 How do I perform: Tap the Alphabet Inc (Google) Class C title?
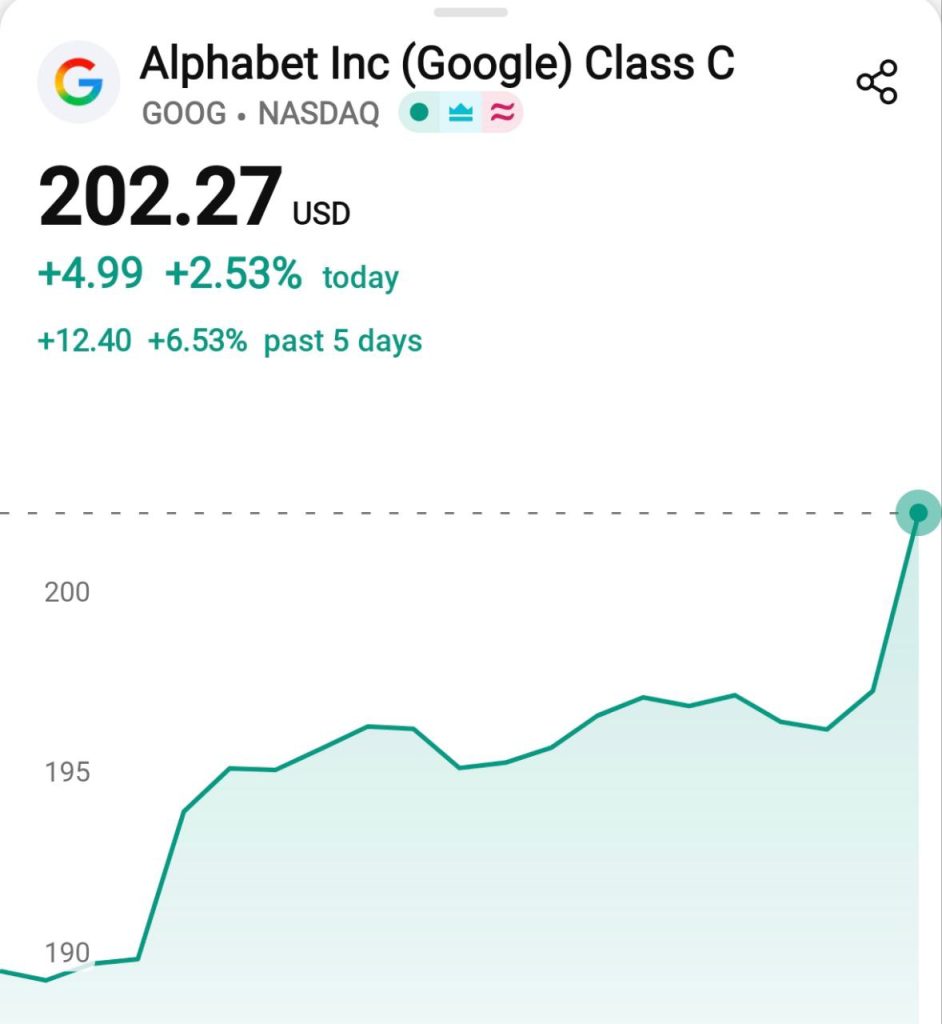[x=437, y=64]
